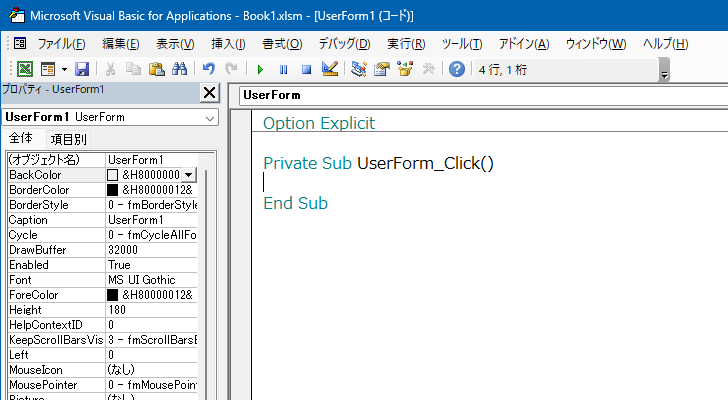The image size is (728, 400).
Task: Click the Insert UserForm toolbar icon
Action: coord(48,70)
